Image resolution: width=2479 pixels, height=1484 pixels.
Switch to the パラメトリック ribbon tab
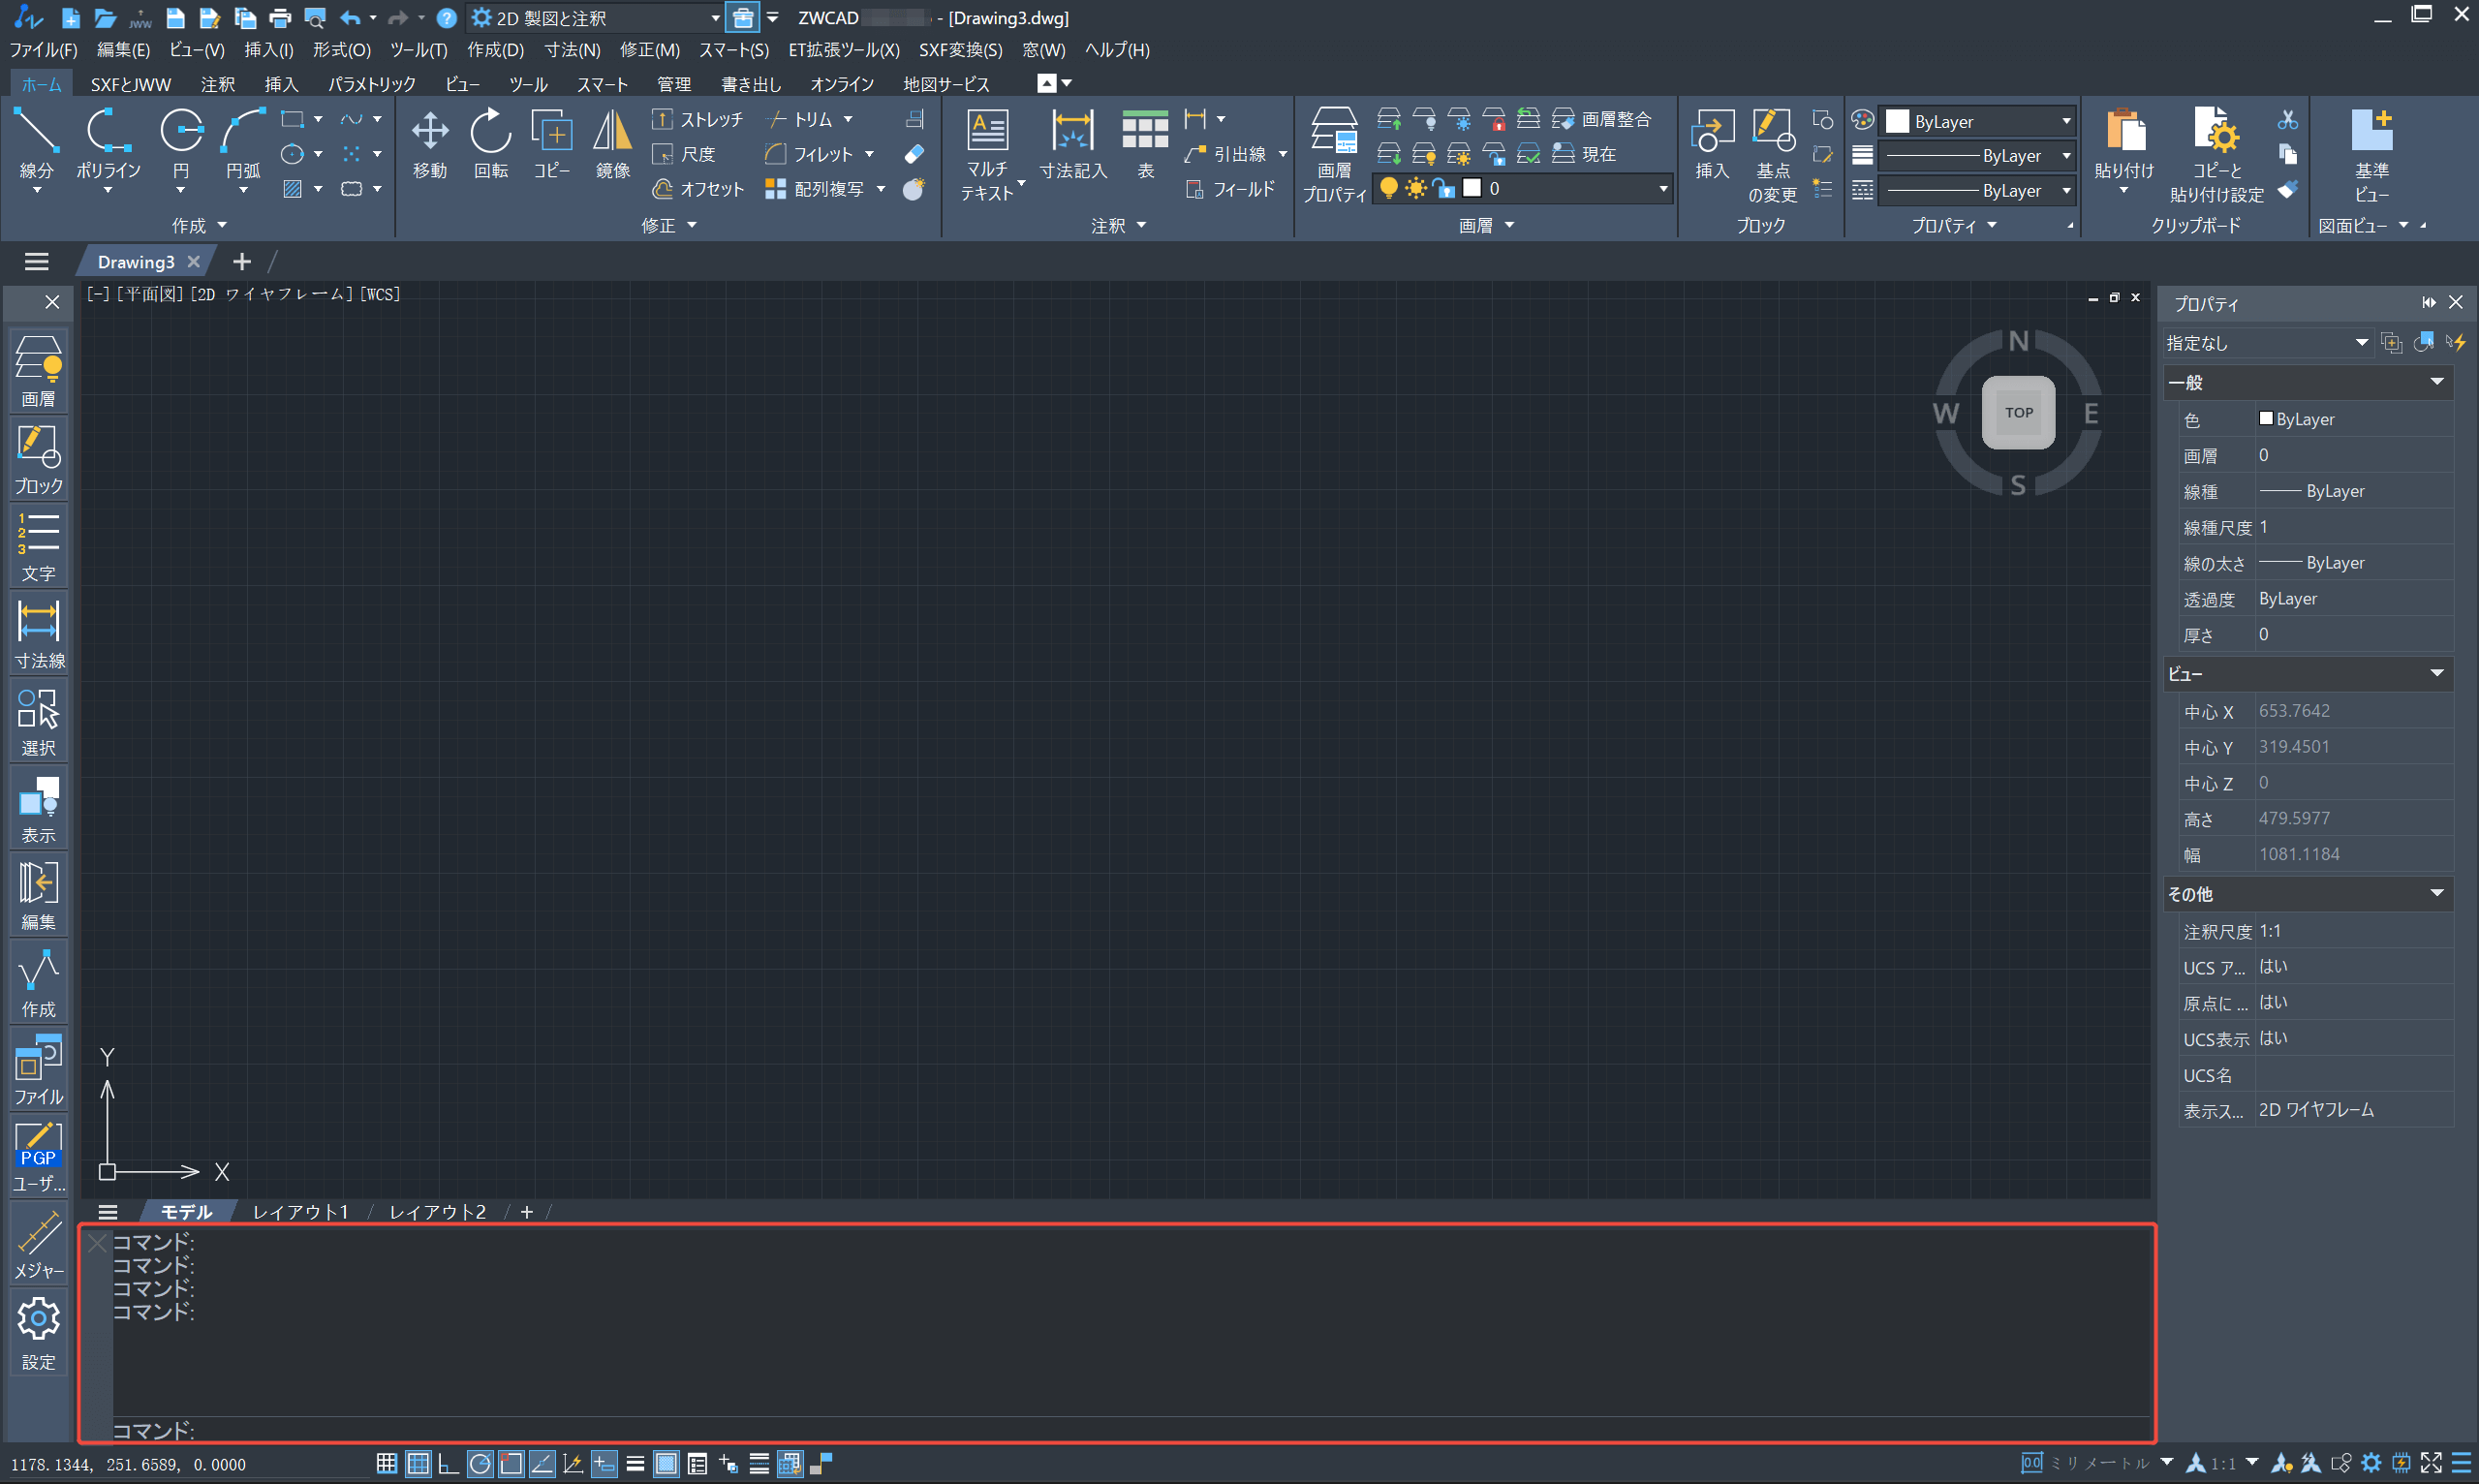[372, 84]
